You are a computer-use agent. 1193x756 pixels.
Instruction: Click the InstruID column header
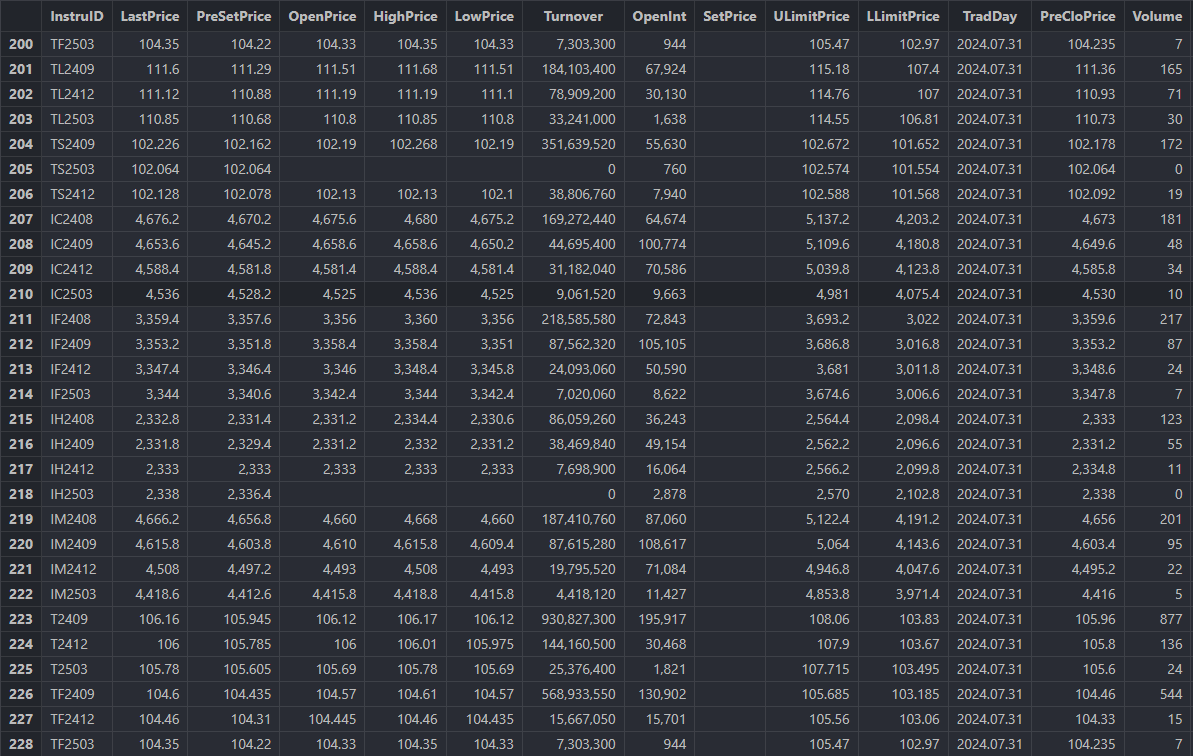pyautogui.click(x=77, y=17)
